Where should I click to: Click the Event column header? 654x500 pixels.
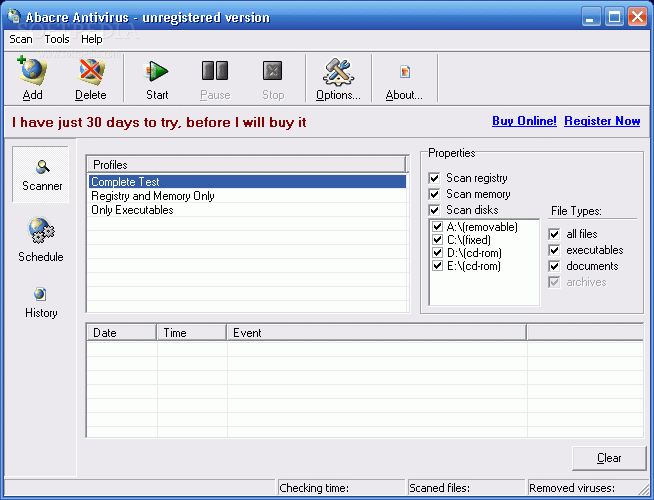pyautogui.click(x=377, y=333)
